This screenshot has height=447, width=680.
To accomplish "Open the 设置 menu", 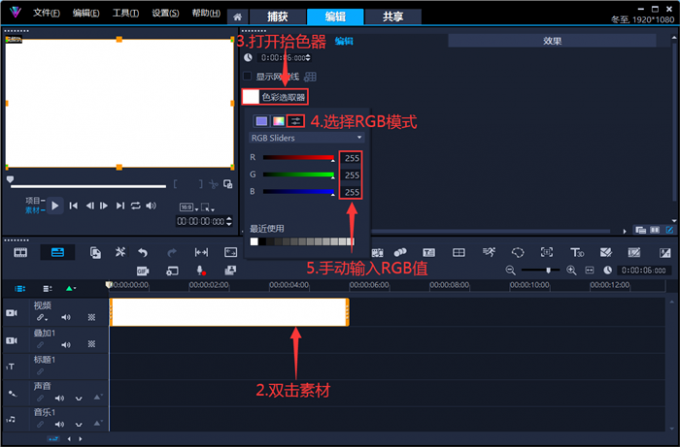I will pos(165,13).
